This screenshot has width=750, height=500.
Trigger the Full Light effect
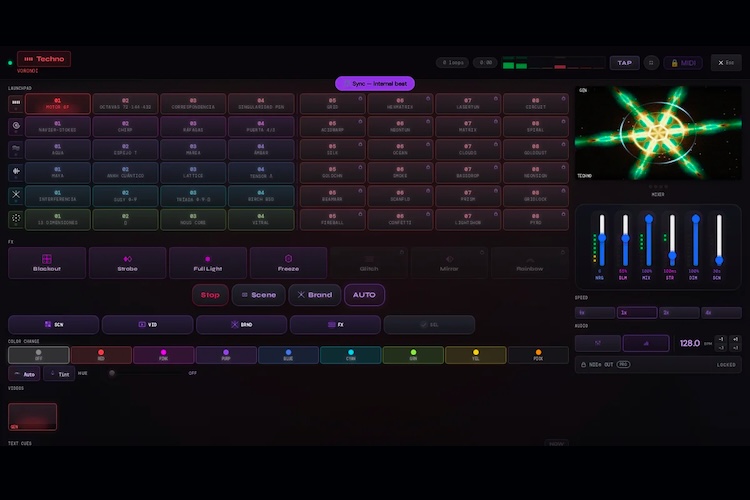208,263
